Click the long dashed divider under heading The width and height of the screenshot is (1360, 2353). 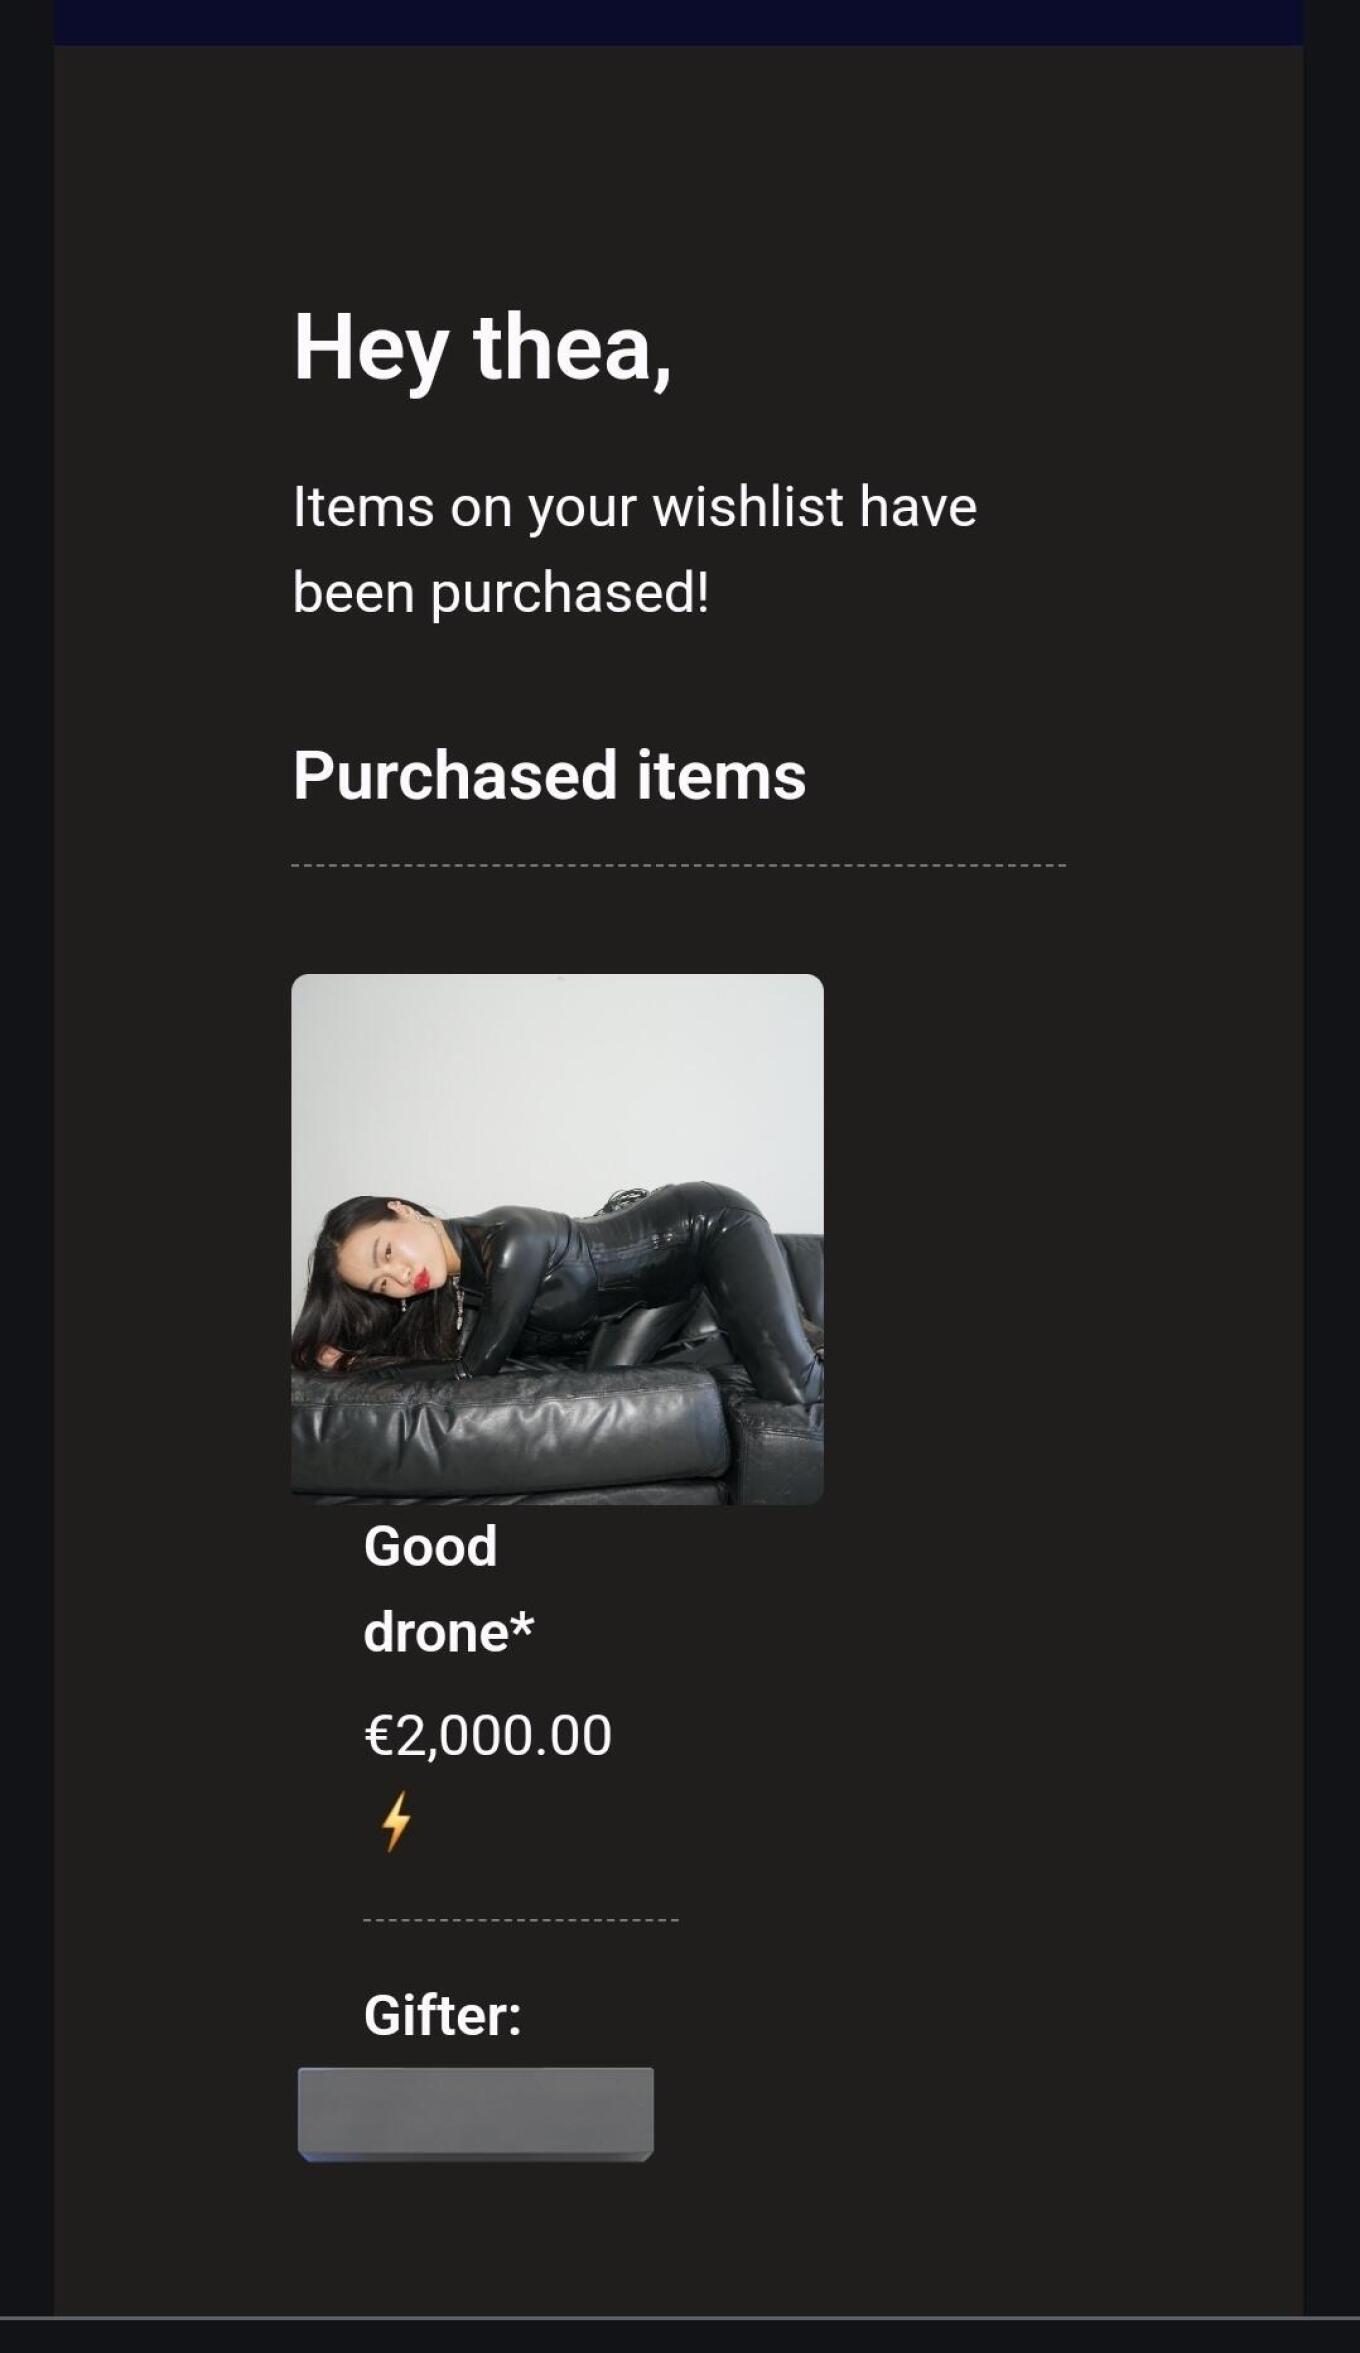pos(678,865)
